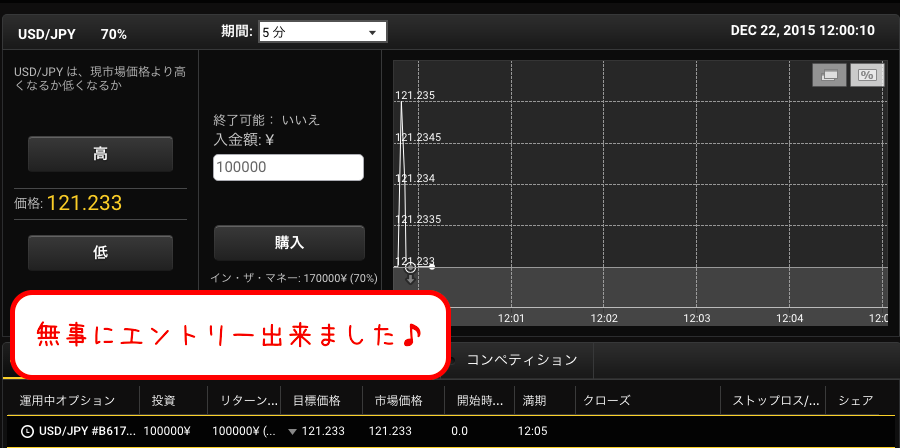Click the 121.2345 chart price label
The height and width of the screenshot is (448, 900).
(x=418, y=137)
